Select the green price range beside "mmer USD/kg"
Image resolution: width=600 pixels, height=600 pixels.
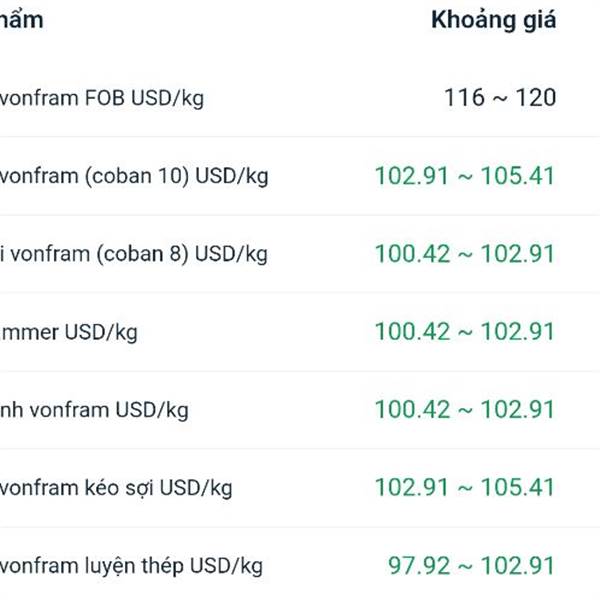click(x=464, y=332)
